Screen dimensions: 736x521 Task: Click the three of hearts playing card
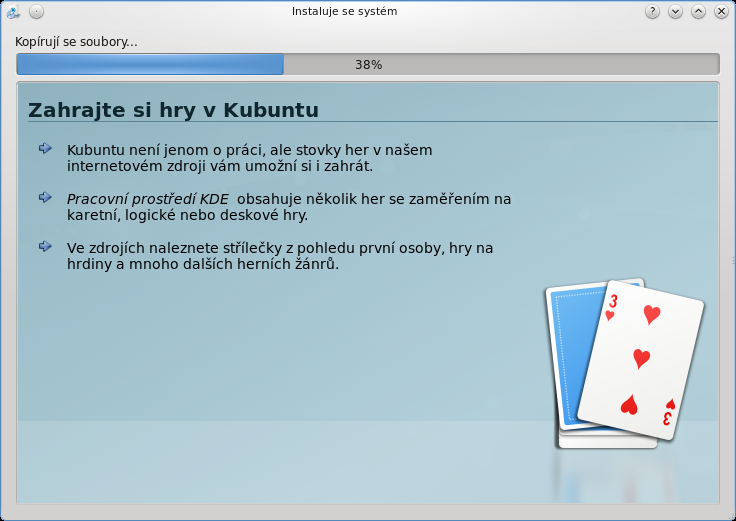click(641, 360)
